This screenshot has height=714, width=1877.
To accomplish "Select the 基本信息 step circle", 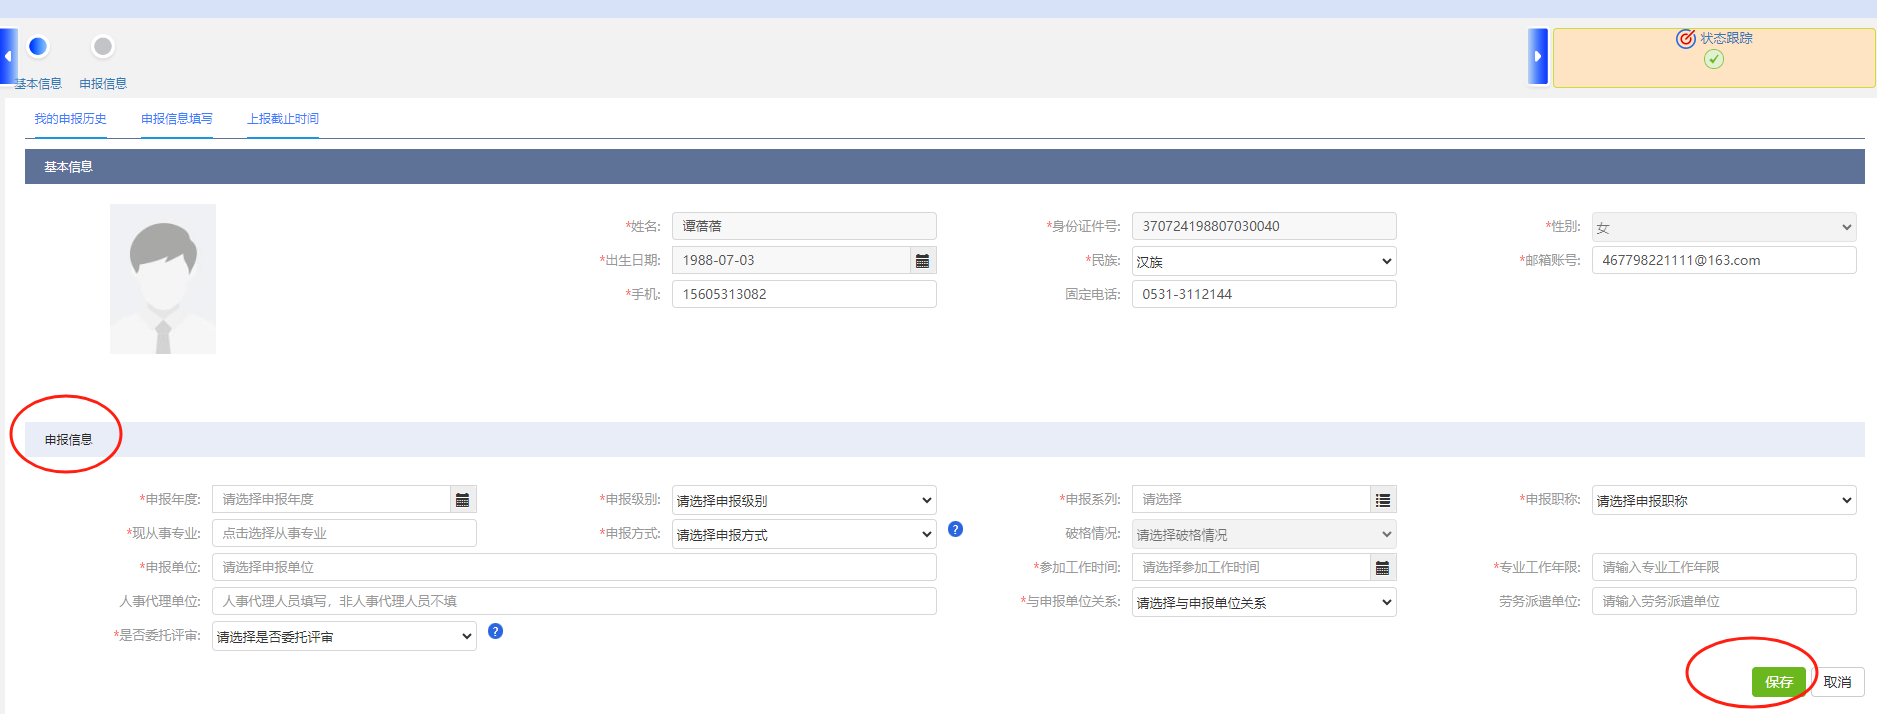I will [38, 47].
